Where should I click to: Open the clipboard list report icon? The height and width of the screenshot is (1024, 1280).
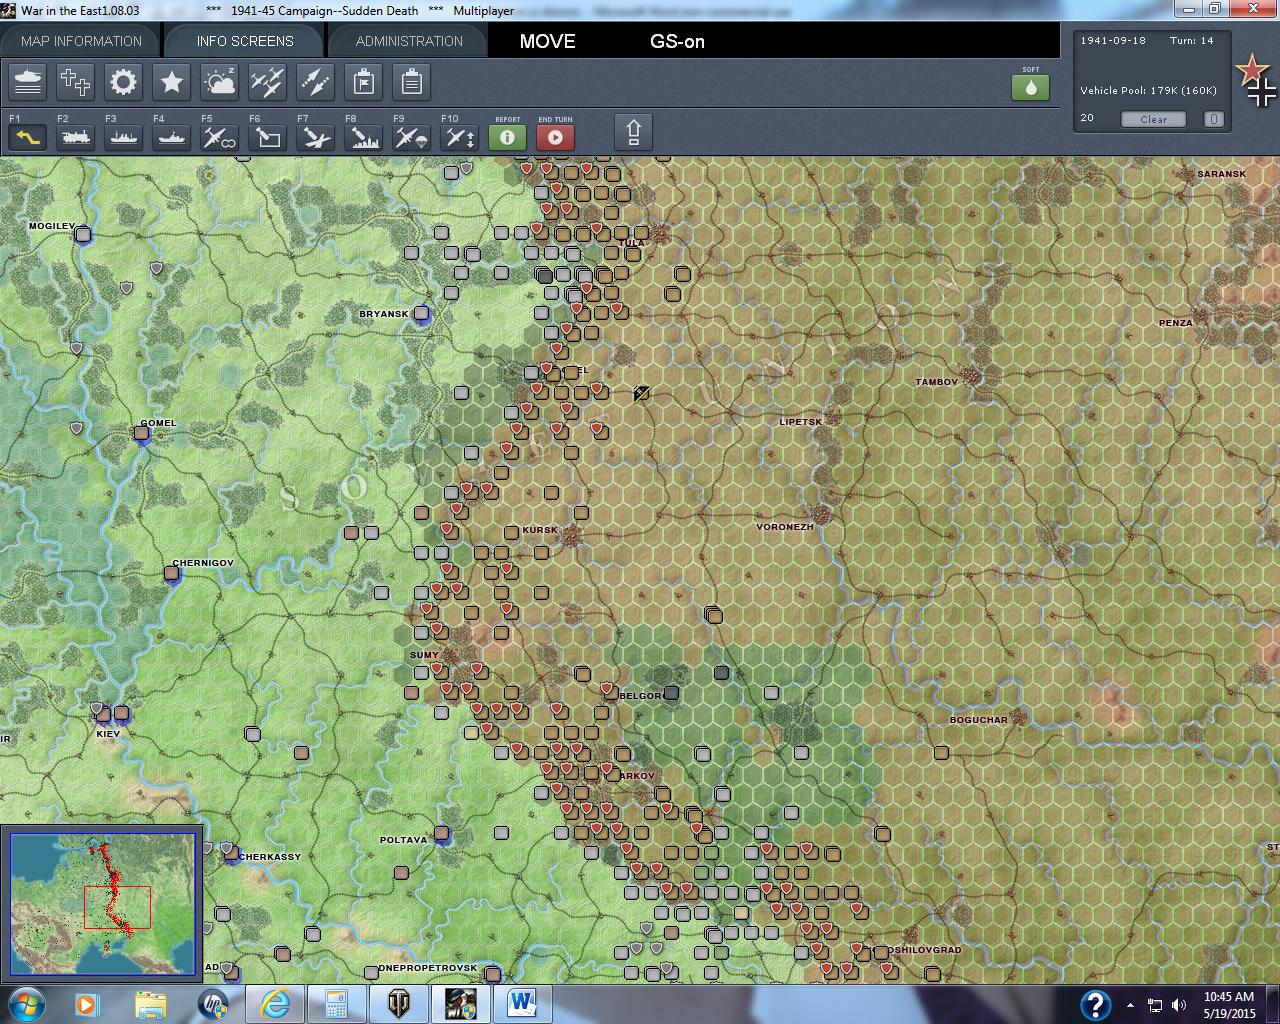[x=412, y=82]
